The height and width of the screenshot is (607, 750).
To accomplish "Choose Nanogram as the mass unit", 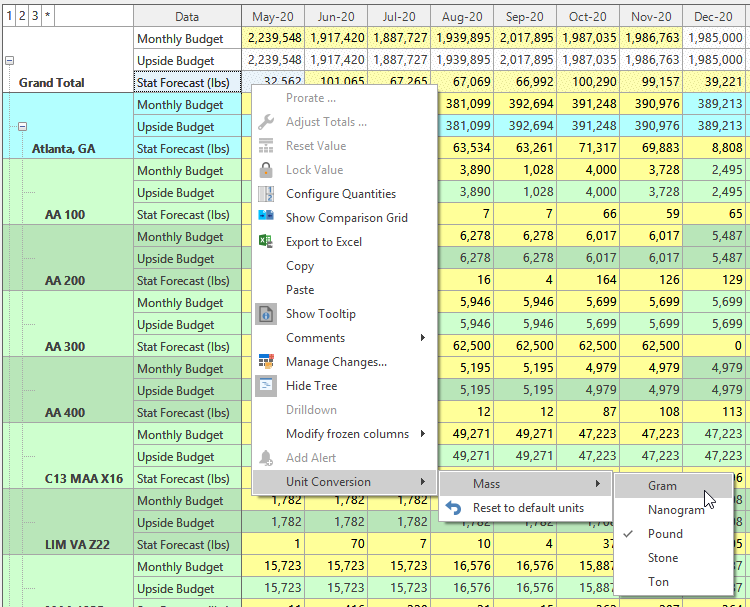I will pos(673,510).
